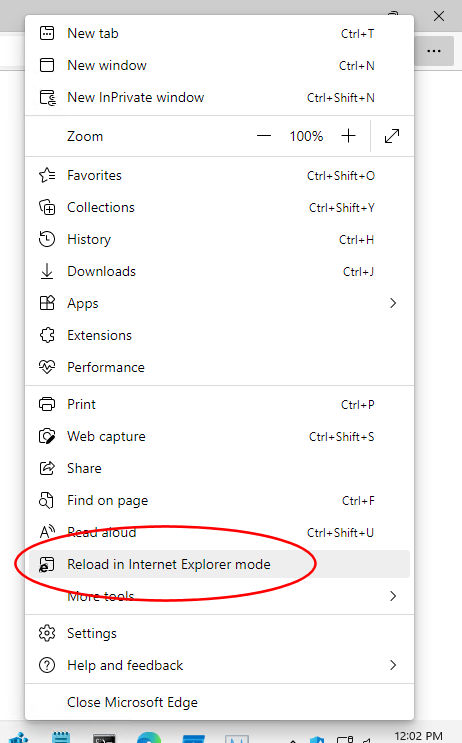Open the Extensions puzzle icon
This screenshot has height=743, width=462.
(47, 335)
